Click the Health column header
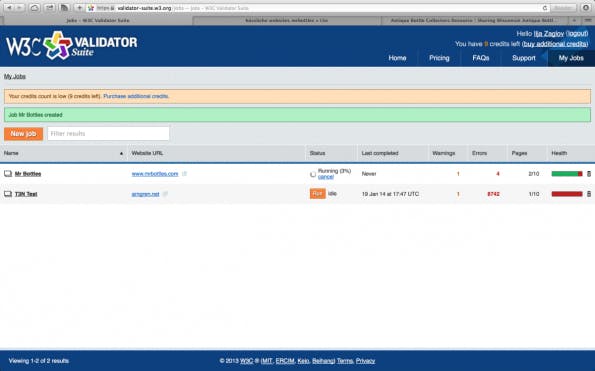This screenshot has width=595, height=371. pos(559,153)
